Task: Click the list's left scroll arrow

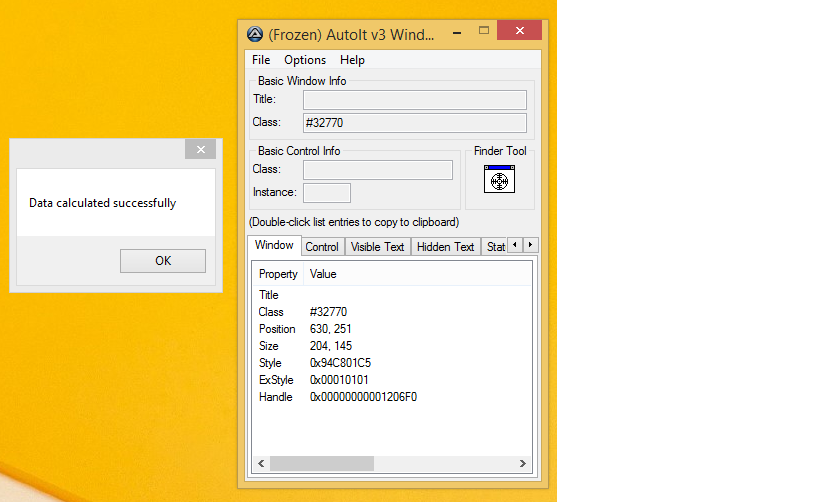Action: coord(261,463)
